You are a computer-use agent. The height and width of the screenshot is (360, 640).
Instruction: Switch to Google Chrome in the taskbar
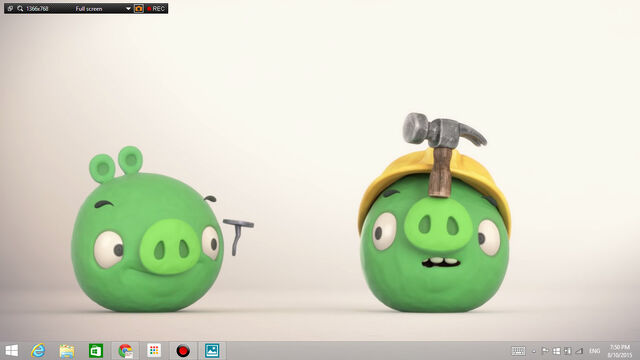[x=126, y=351]
